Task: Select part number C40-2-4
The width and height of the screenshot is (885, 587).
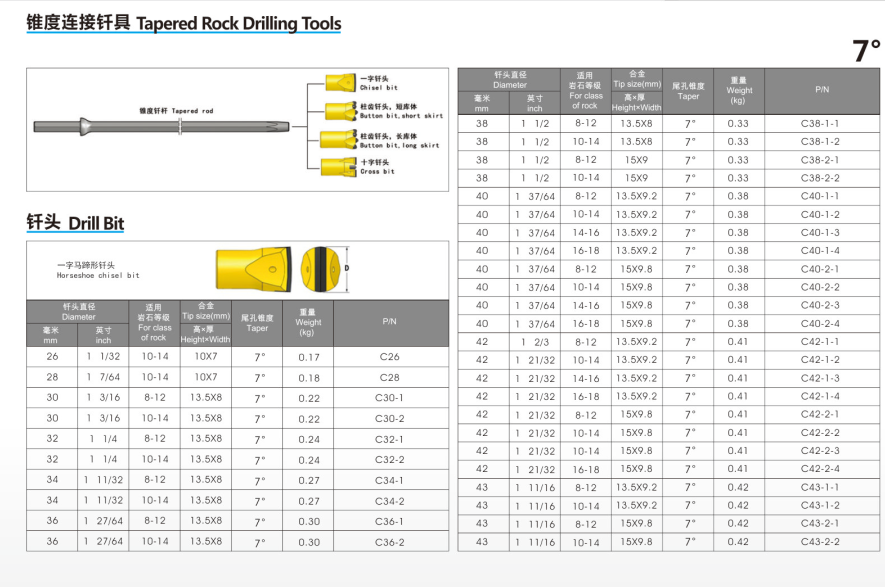Action: [x=820, y=323]
